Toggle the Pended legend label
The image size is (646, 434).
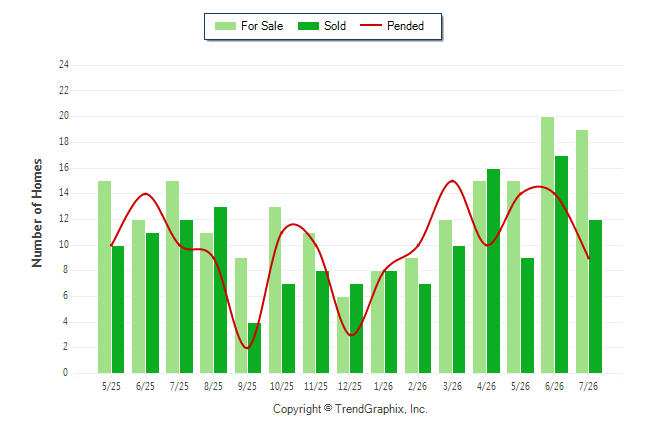(405, 26)
